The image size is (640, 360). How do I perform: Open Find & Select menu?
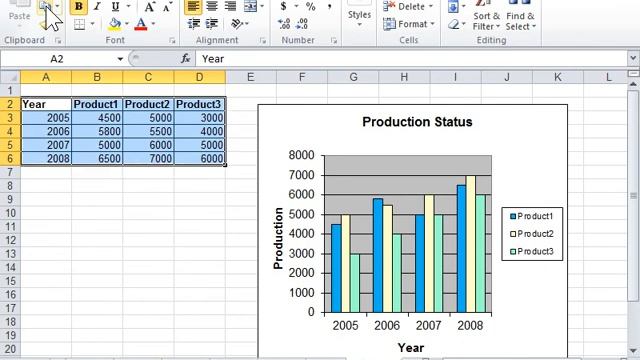pos(520,17)
